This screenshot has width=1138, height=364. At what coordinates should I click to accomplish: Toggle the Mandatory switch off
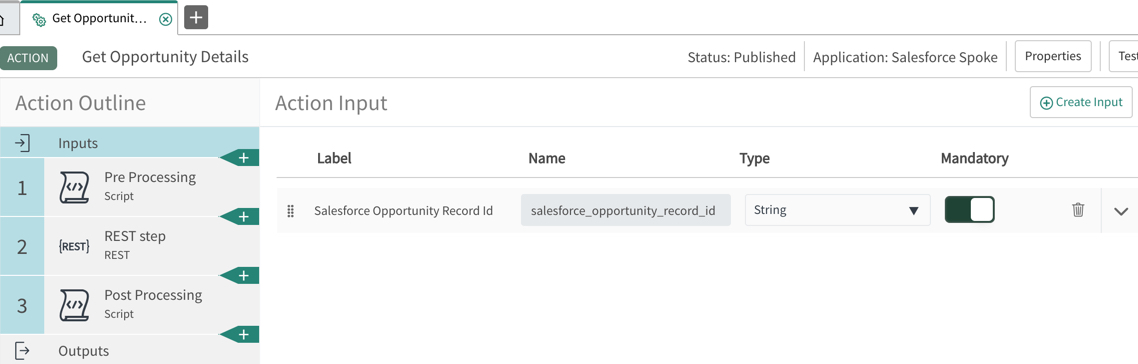(969, 210)
